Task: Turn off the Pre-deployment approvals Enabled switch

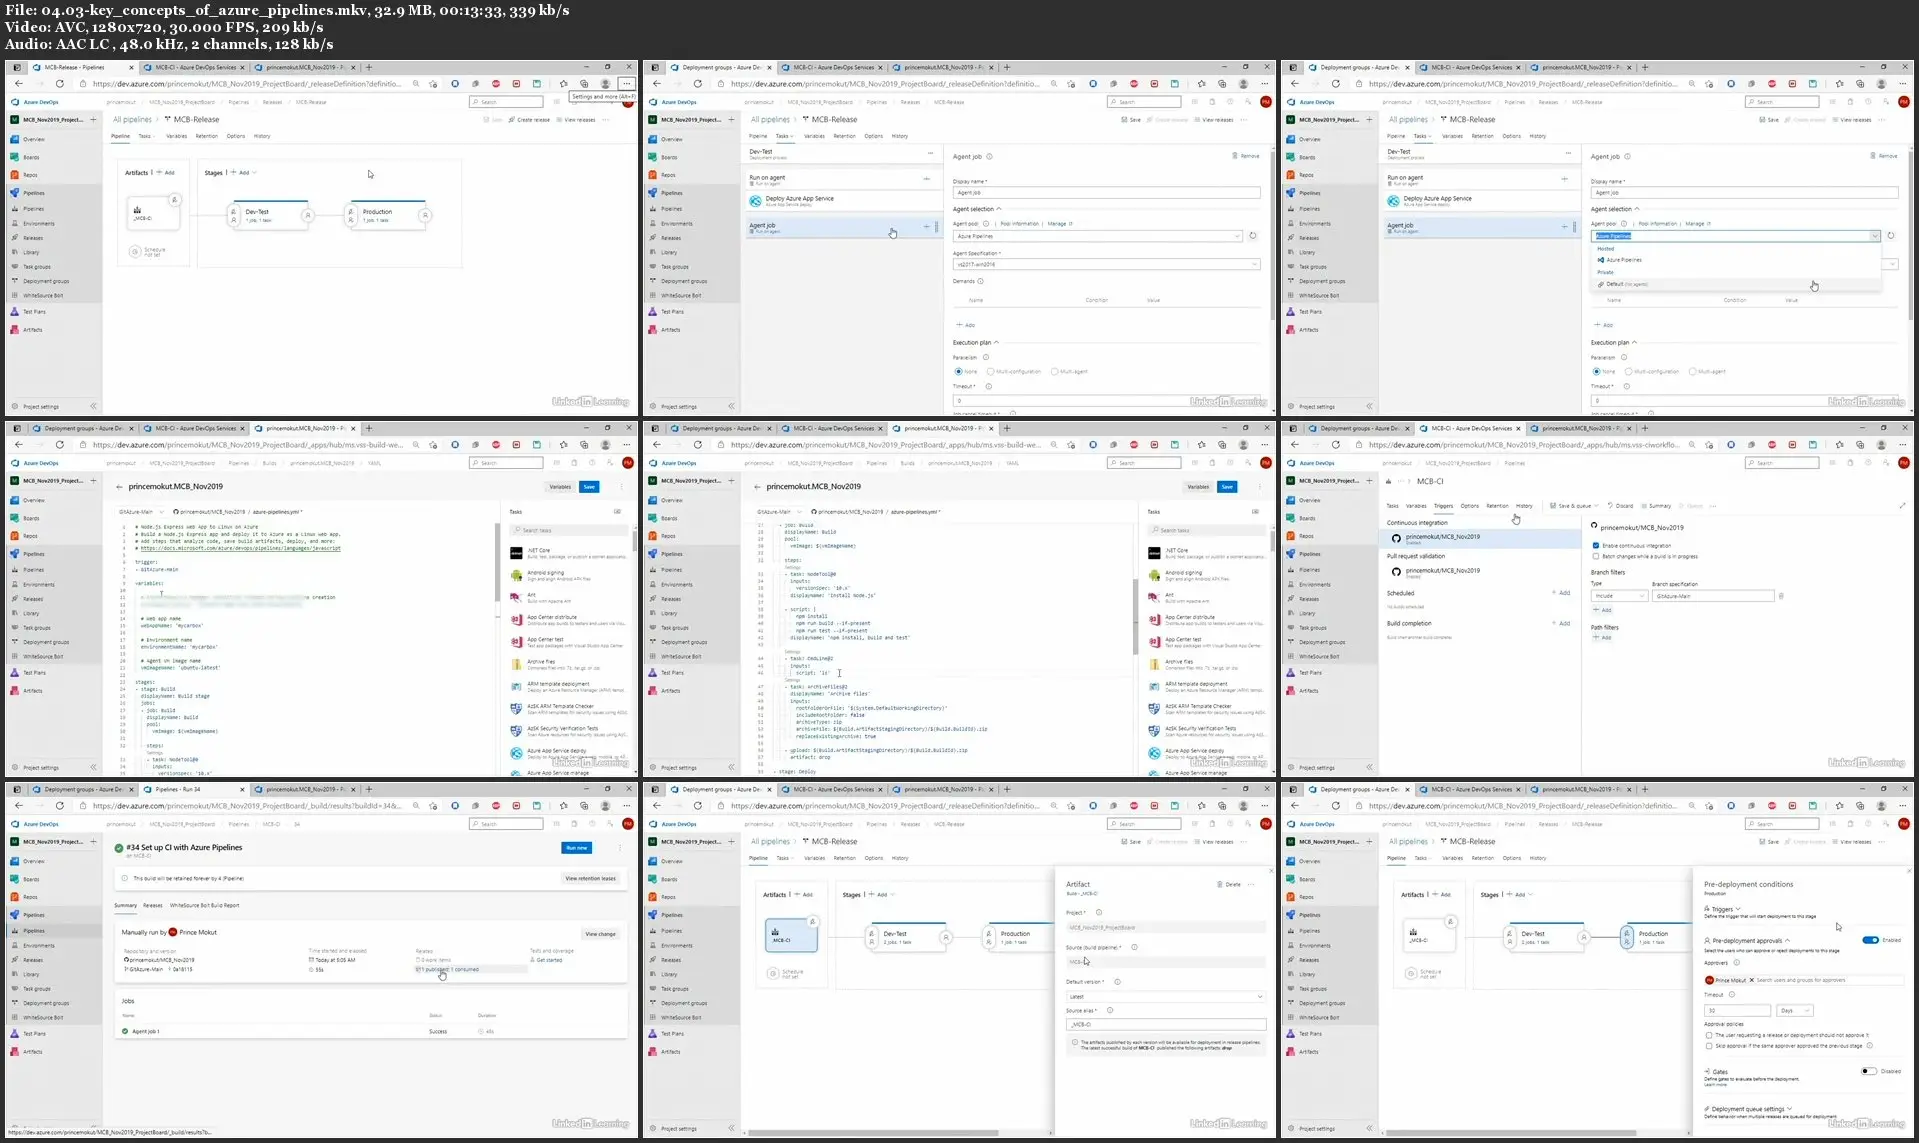Action: pyautogui.click(x=1870, y=940)
